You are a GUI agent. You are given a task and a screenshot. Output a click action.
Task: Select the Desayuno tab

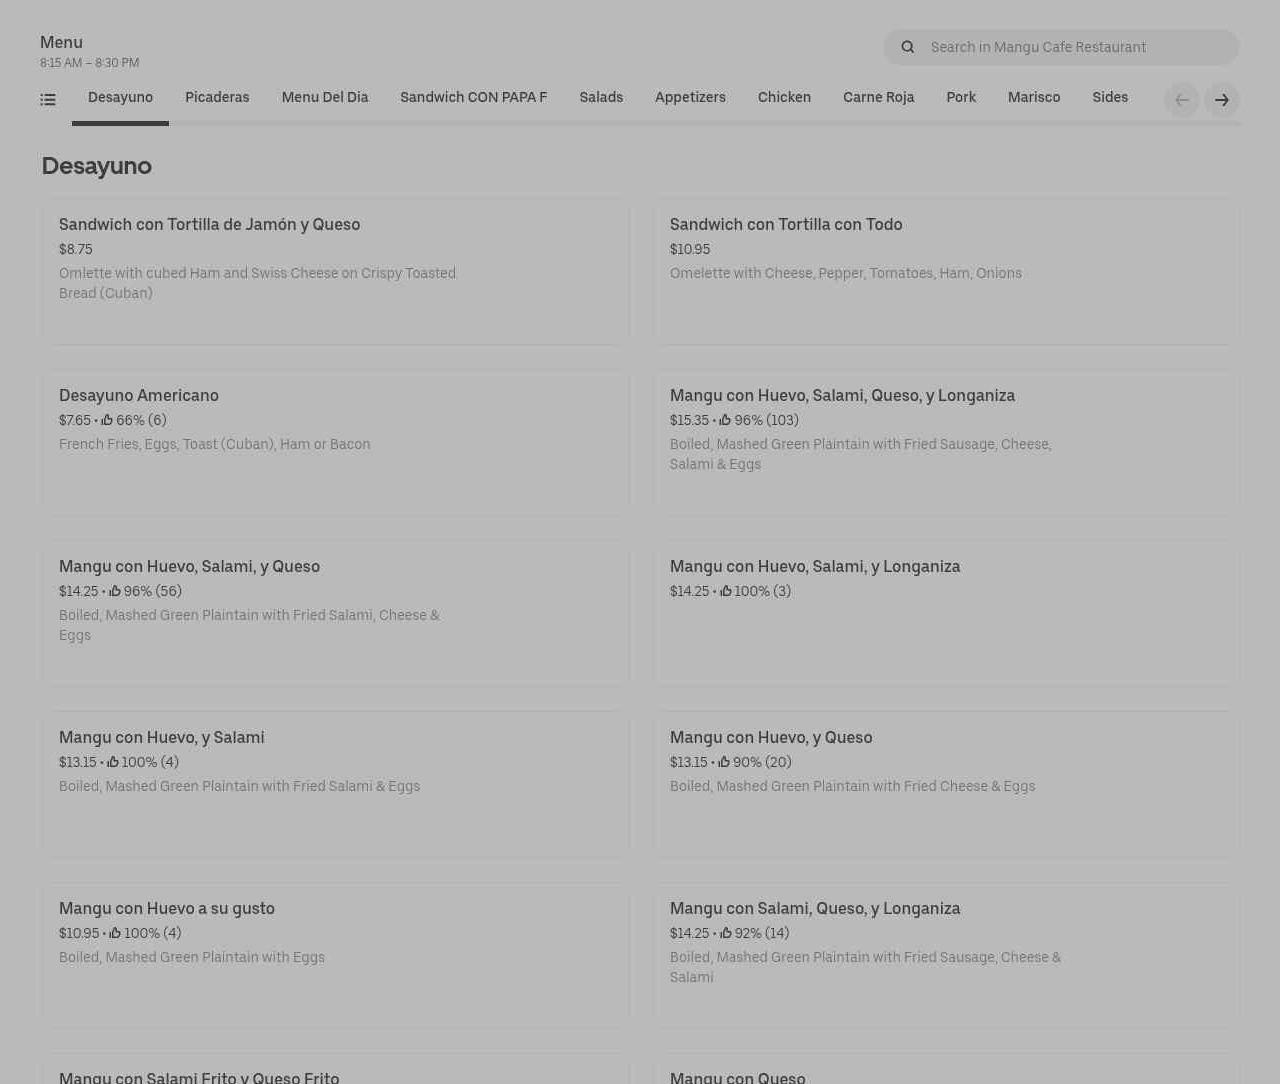click(x=120, y=98)
